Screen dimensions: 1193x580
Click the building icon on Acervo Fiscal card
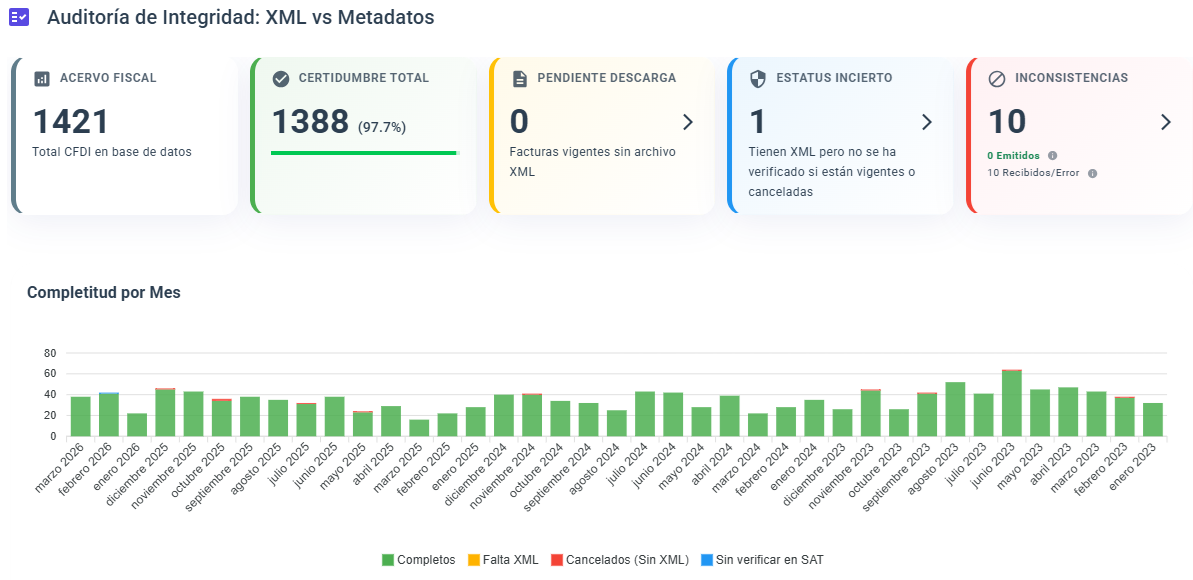(x=40, y=77)
